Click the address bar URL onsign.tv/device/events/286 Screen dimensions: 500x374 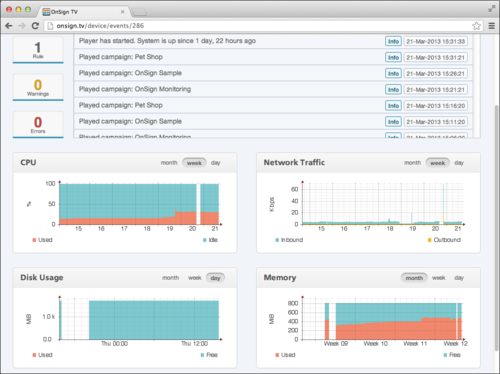[x=100, y=26]
